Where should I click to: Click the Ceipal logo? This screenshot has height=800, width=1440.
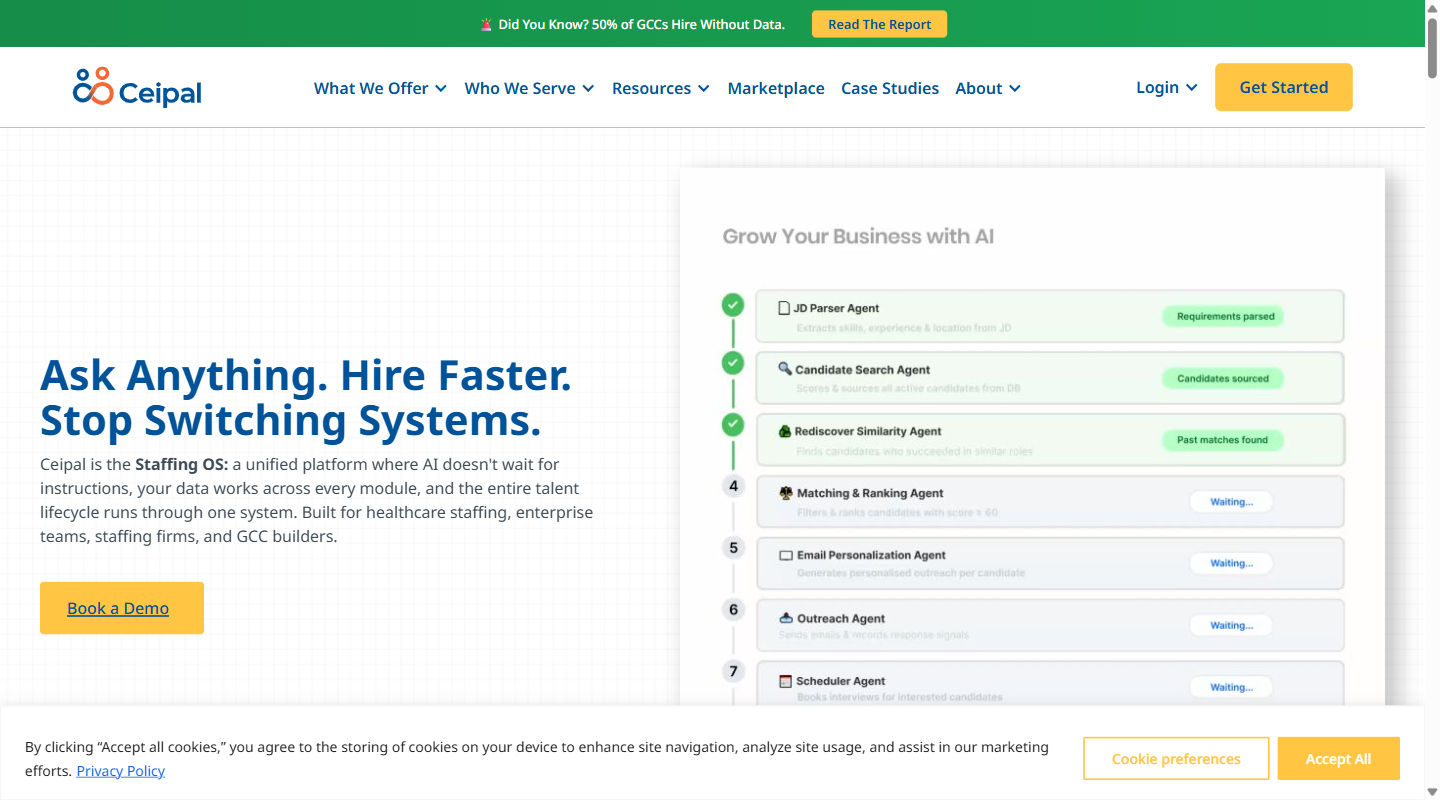[x=137, y=87]
